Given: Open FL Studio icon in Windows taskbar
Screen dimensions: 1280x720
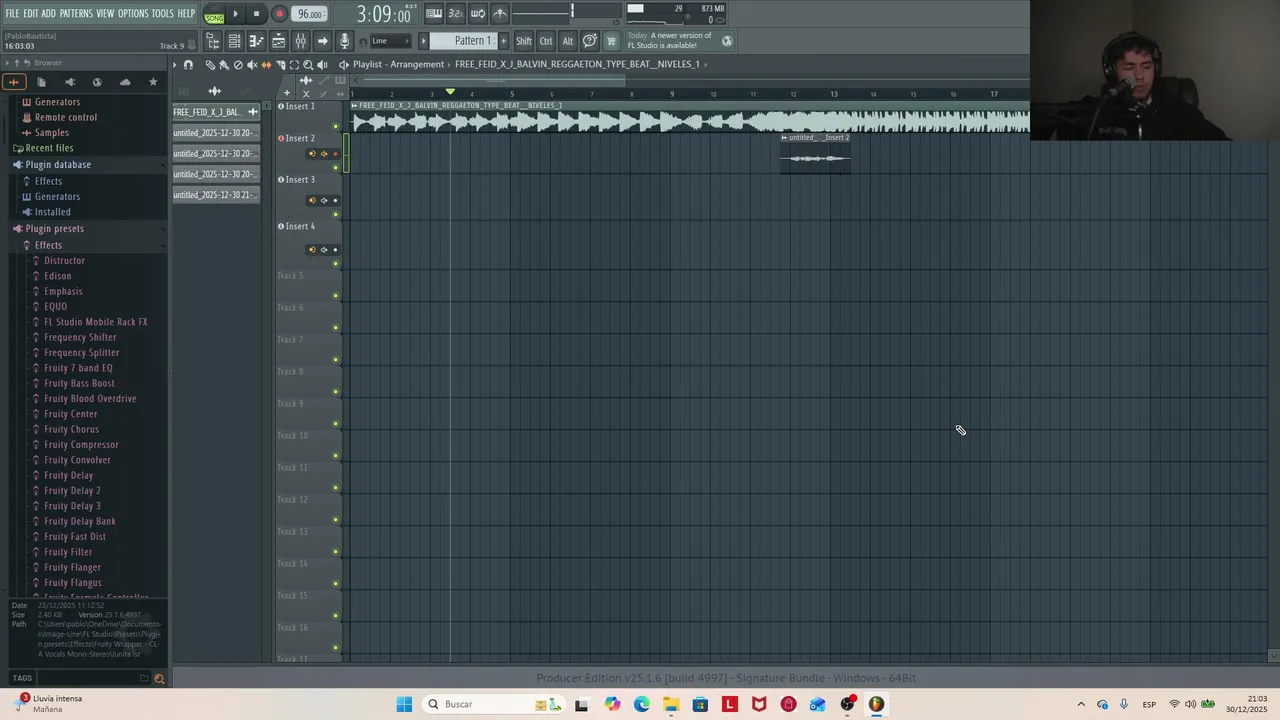Looking at the screenshot, I should pos(876,704).
